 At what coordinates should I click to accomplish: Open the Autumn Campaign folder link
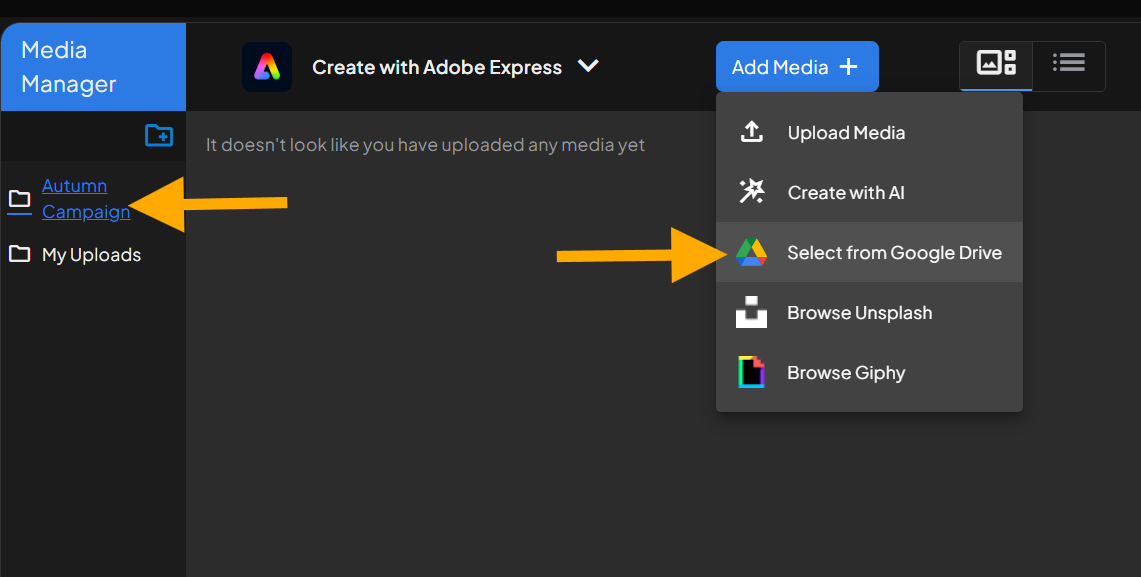coord(85,198)
